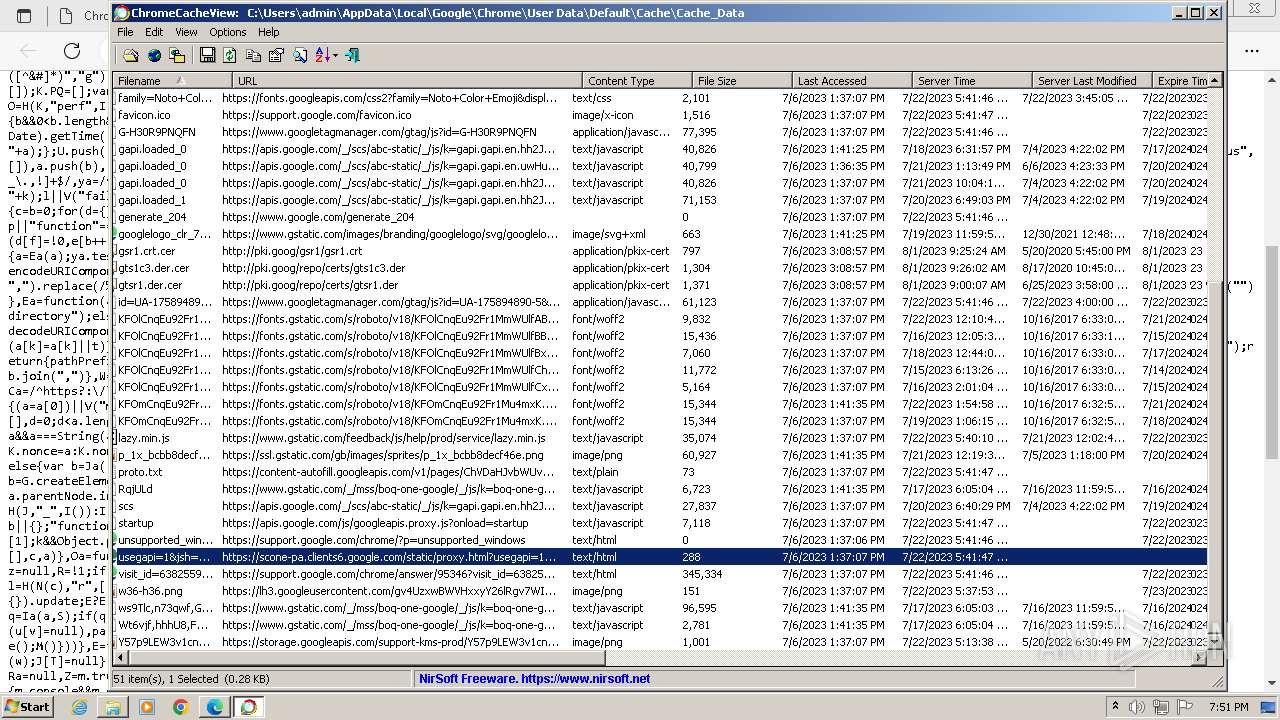Select the startup row

click(660, 523)
